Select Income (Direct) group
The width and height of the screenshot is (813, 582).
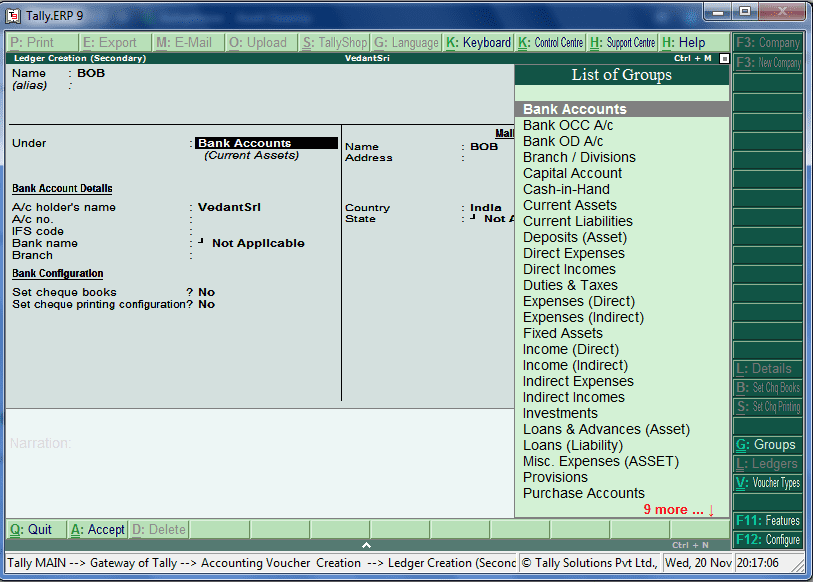point(622,350)
